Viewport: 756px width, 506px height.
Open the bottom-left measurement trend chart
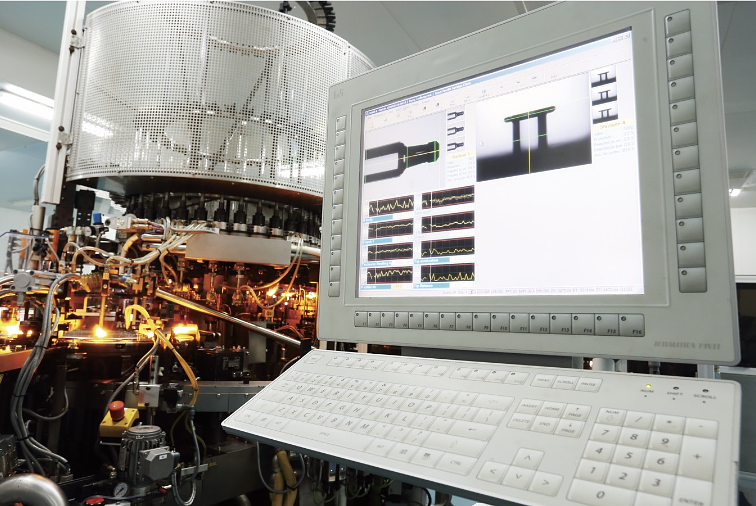tap(389, 274)
